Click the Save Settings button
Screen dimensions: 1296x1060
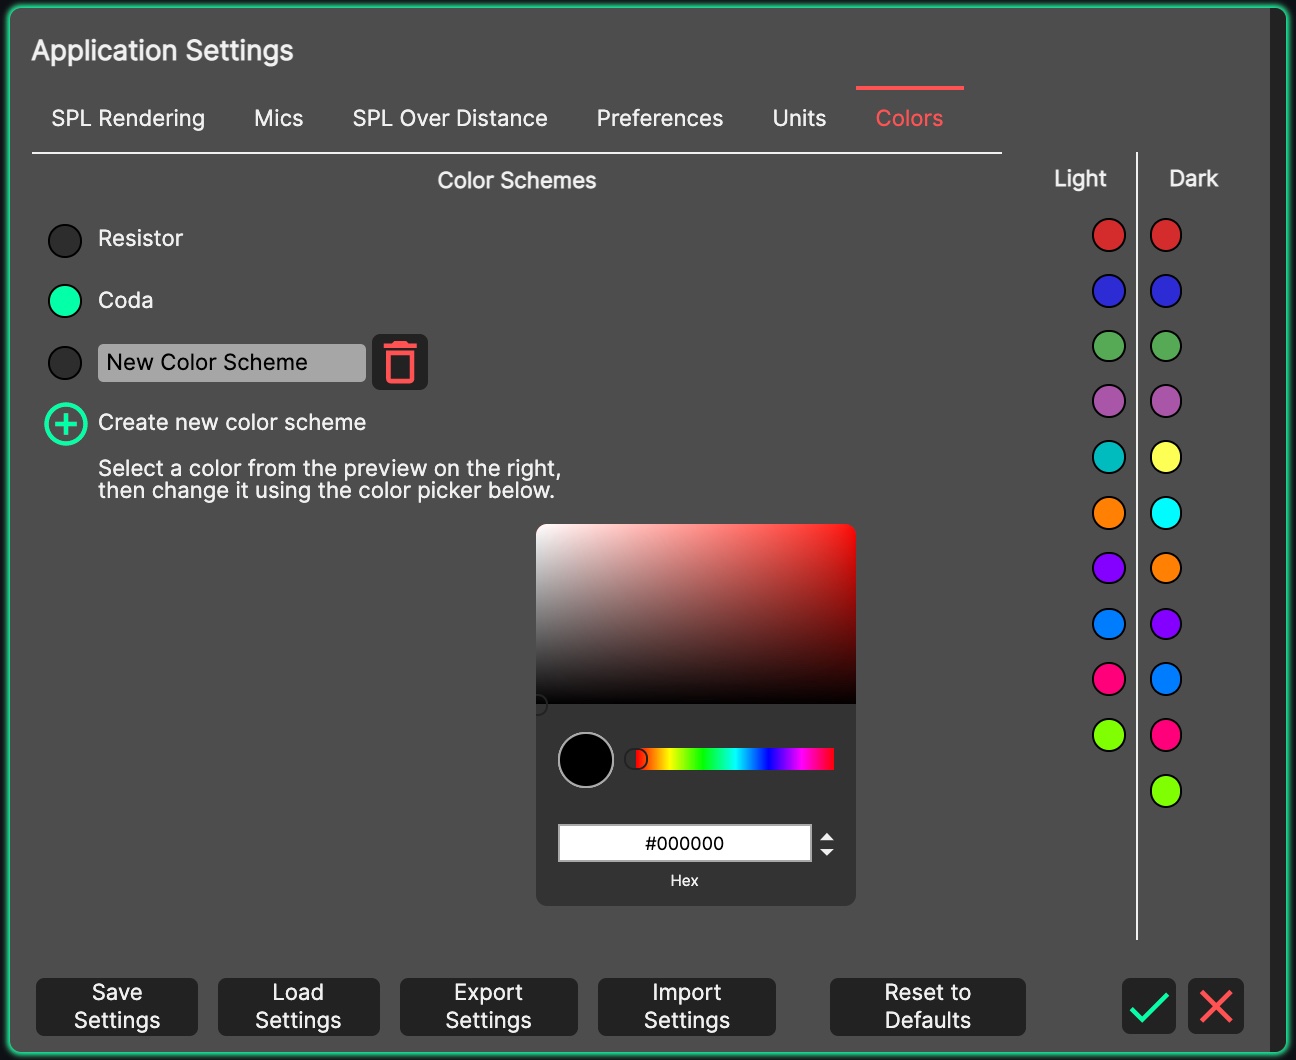point(117,1006)
